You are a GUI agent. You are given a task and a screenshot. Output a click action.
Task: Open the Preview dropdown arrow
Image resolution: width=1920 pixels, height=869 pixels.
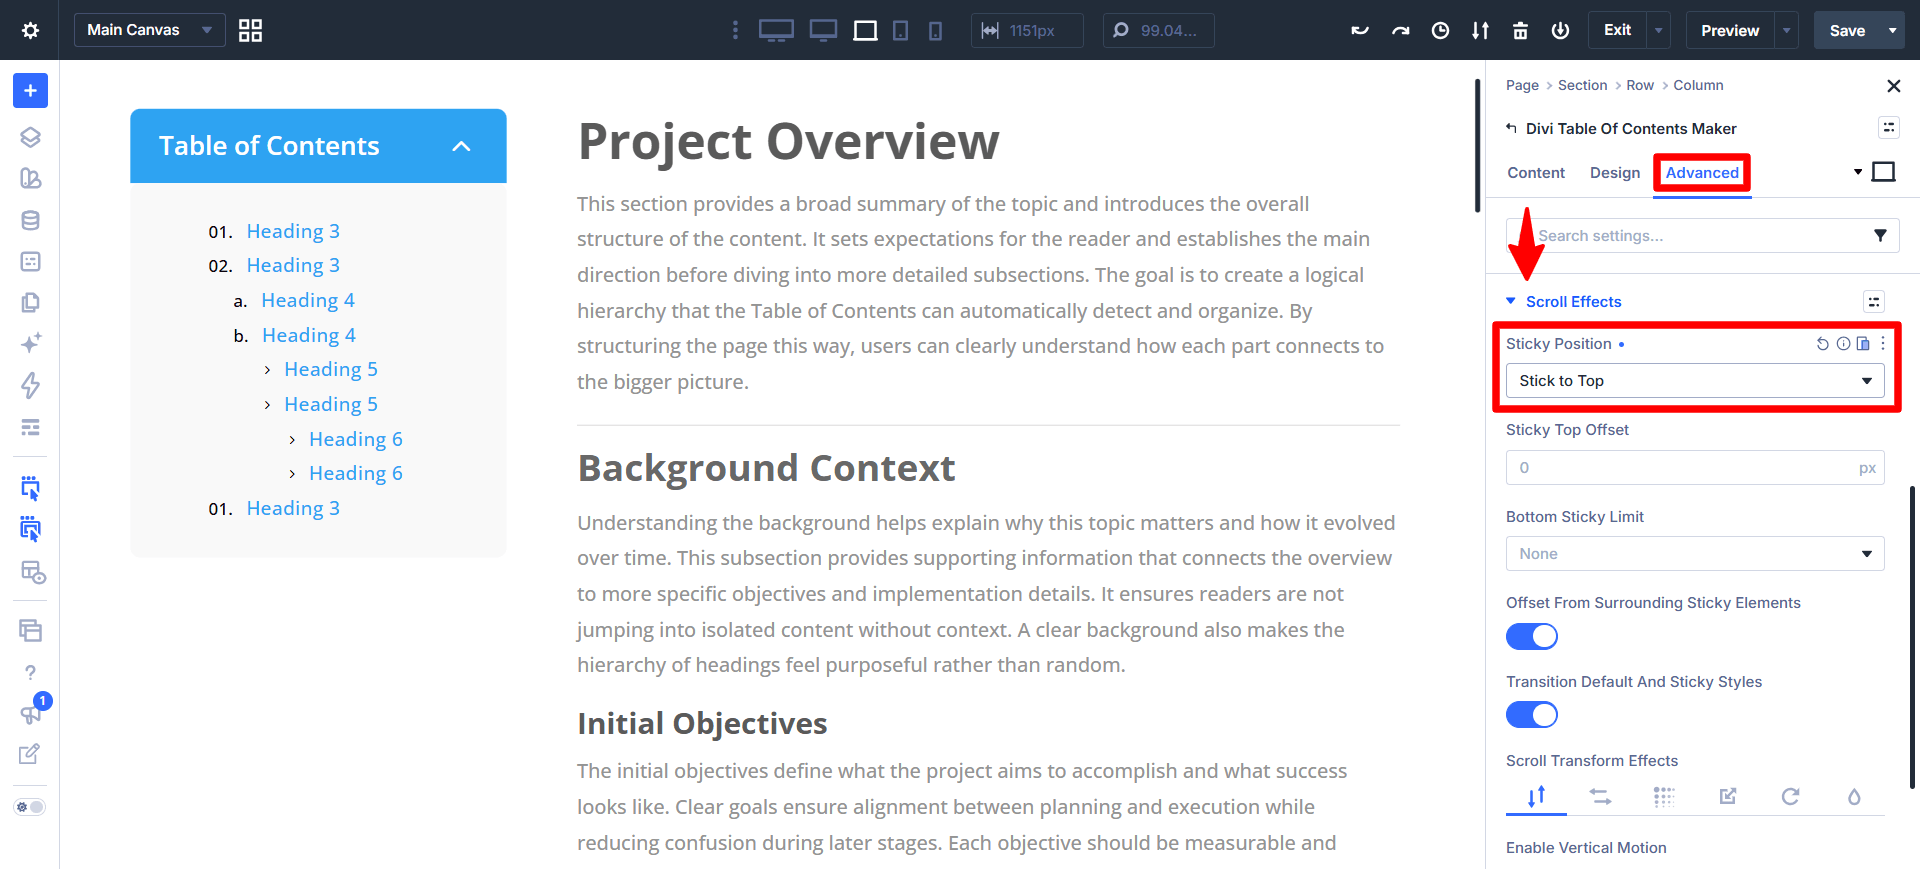[x=1786, y=30]
